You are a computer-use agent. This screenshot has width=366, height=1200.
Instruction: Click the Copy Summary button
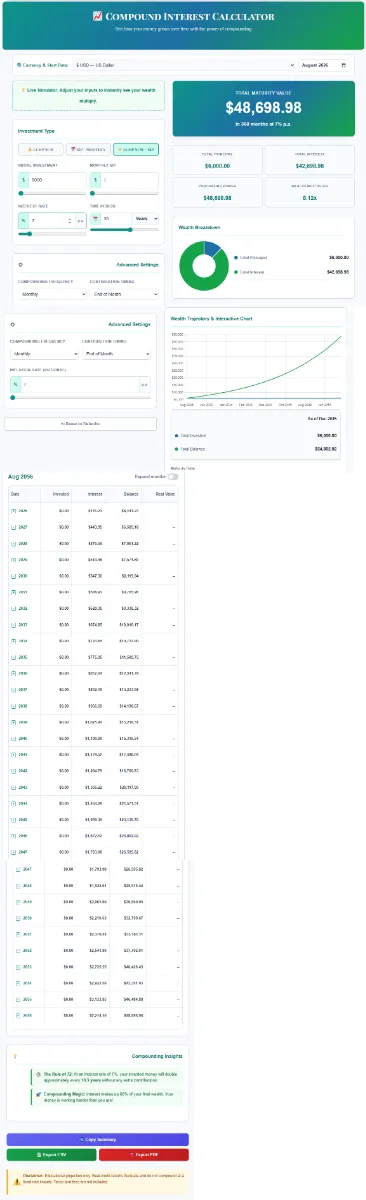pos(97,1139)
